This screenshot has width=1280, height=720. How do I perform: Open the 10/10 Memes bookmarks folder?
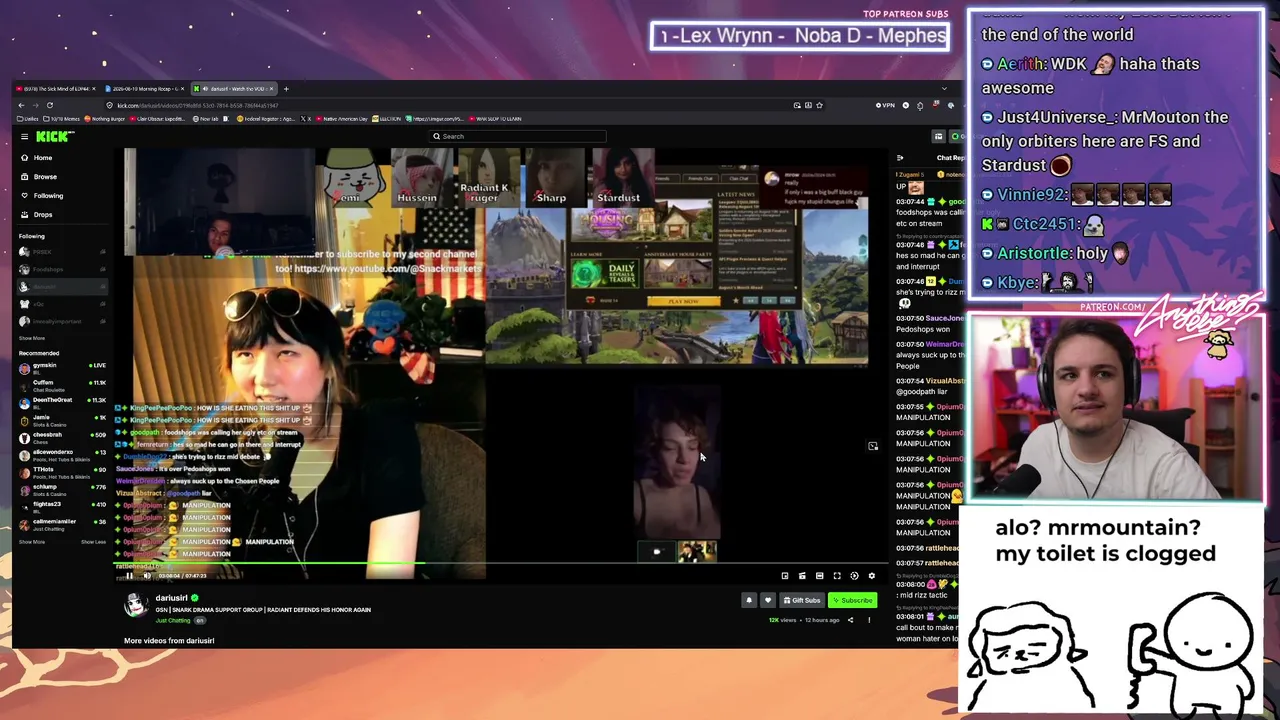[62, 119]
